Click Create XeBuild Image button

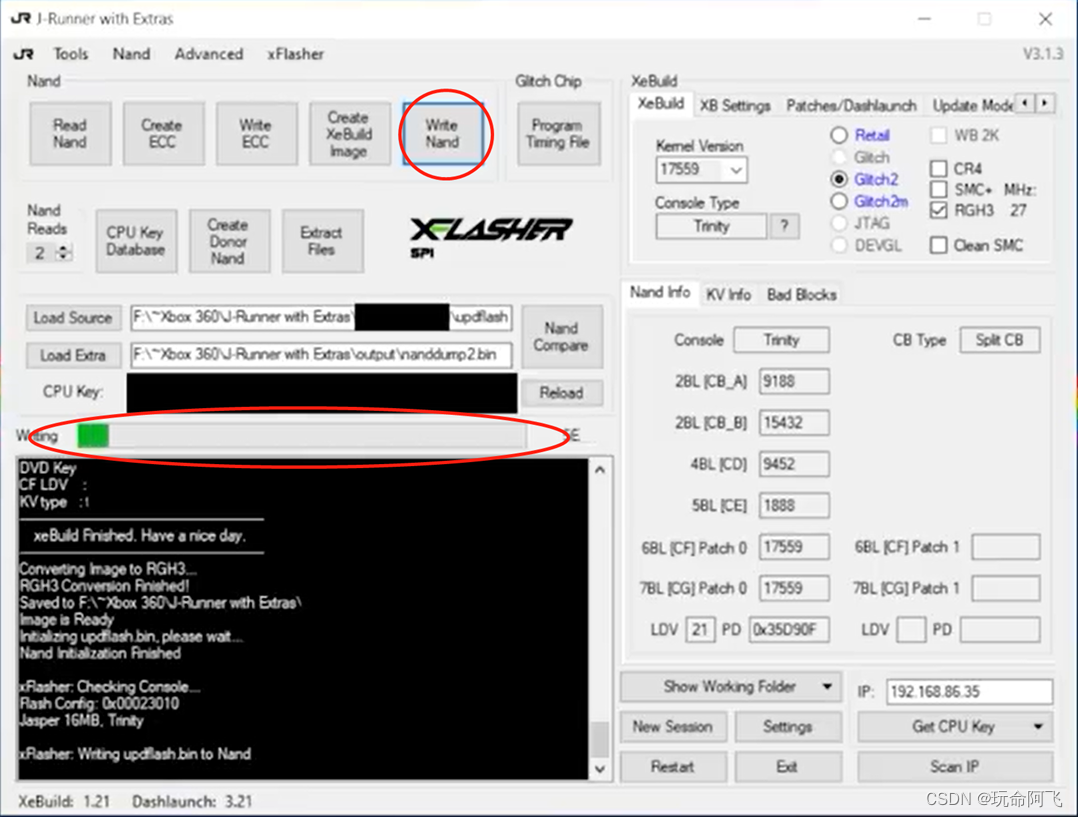click(x=349, y=133)
